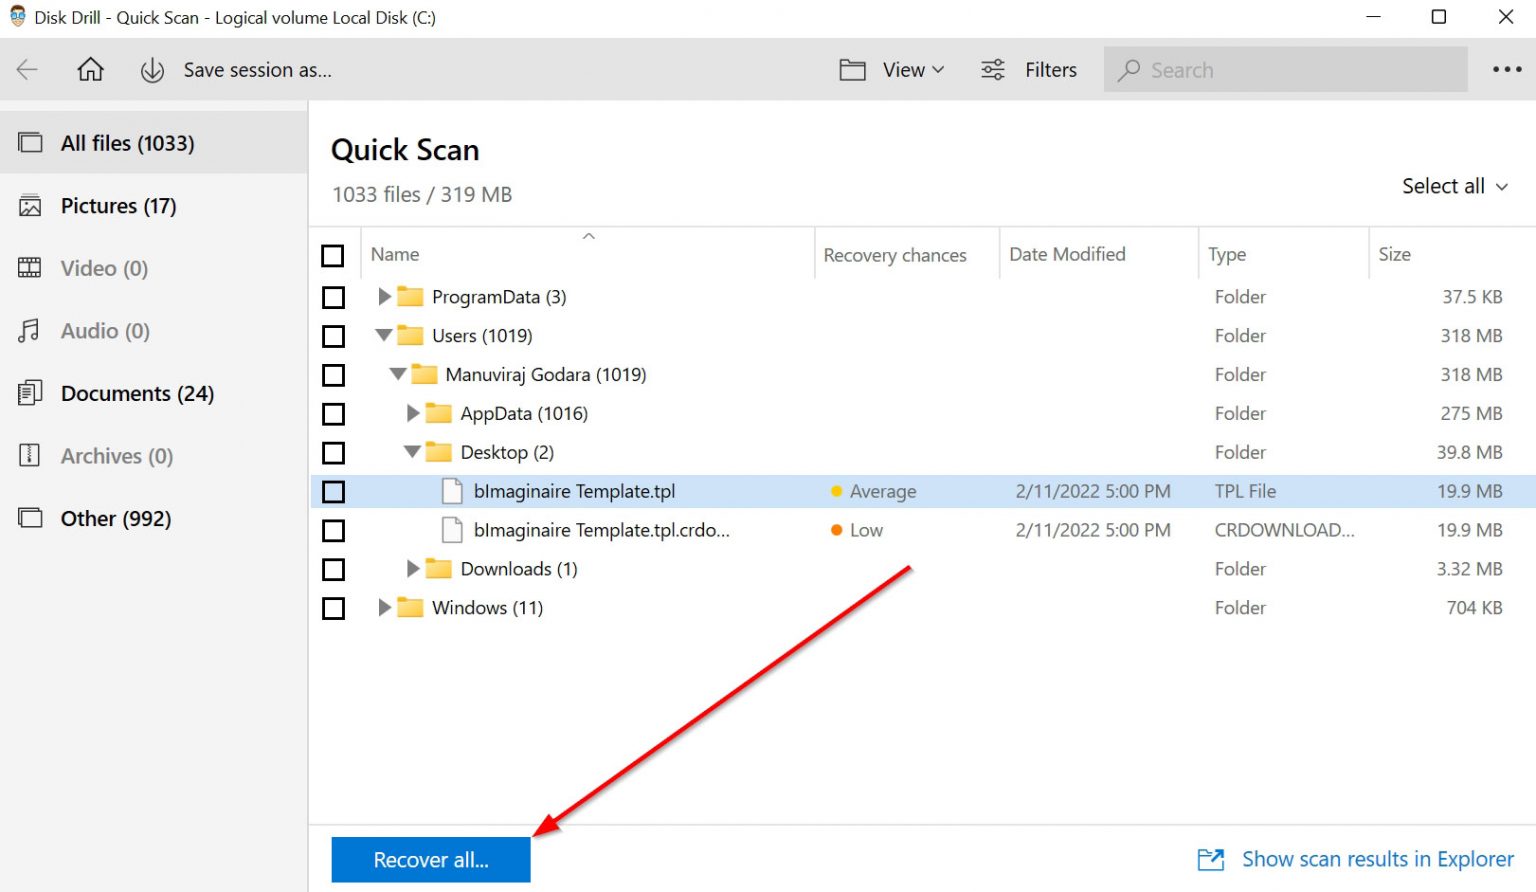Click the Audio music note icon
Screen dimensions: 1536x892
30,331
